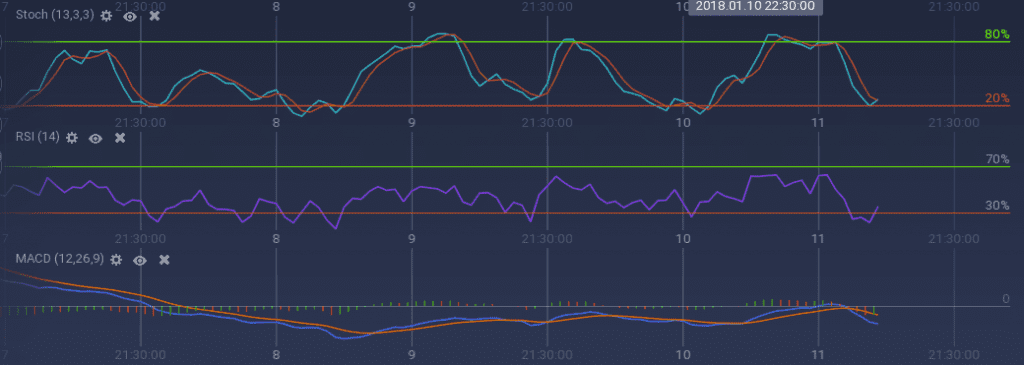Click the 20% level label
Screen dimensions: 1024x365
click(x=997, y=99)
